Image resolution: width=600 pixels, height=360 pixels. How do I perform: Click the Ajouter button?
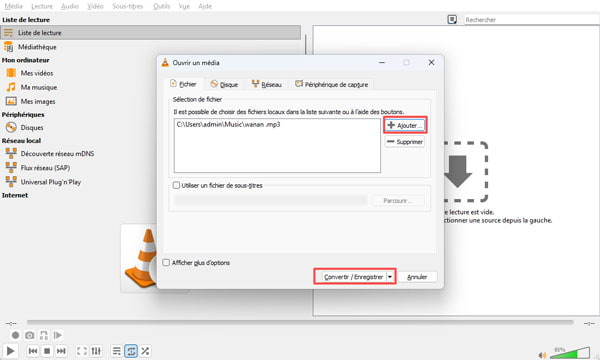pyautogui.click(x=405, y=125)
